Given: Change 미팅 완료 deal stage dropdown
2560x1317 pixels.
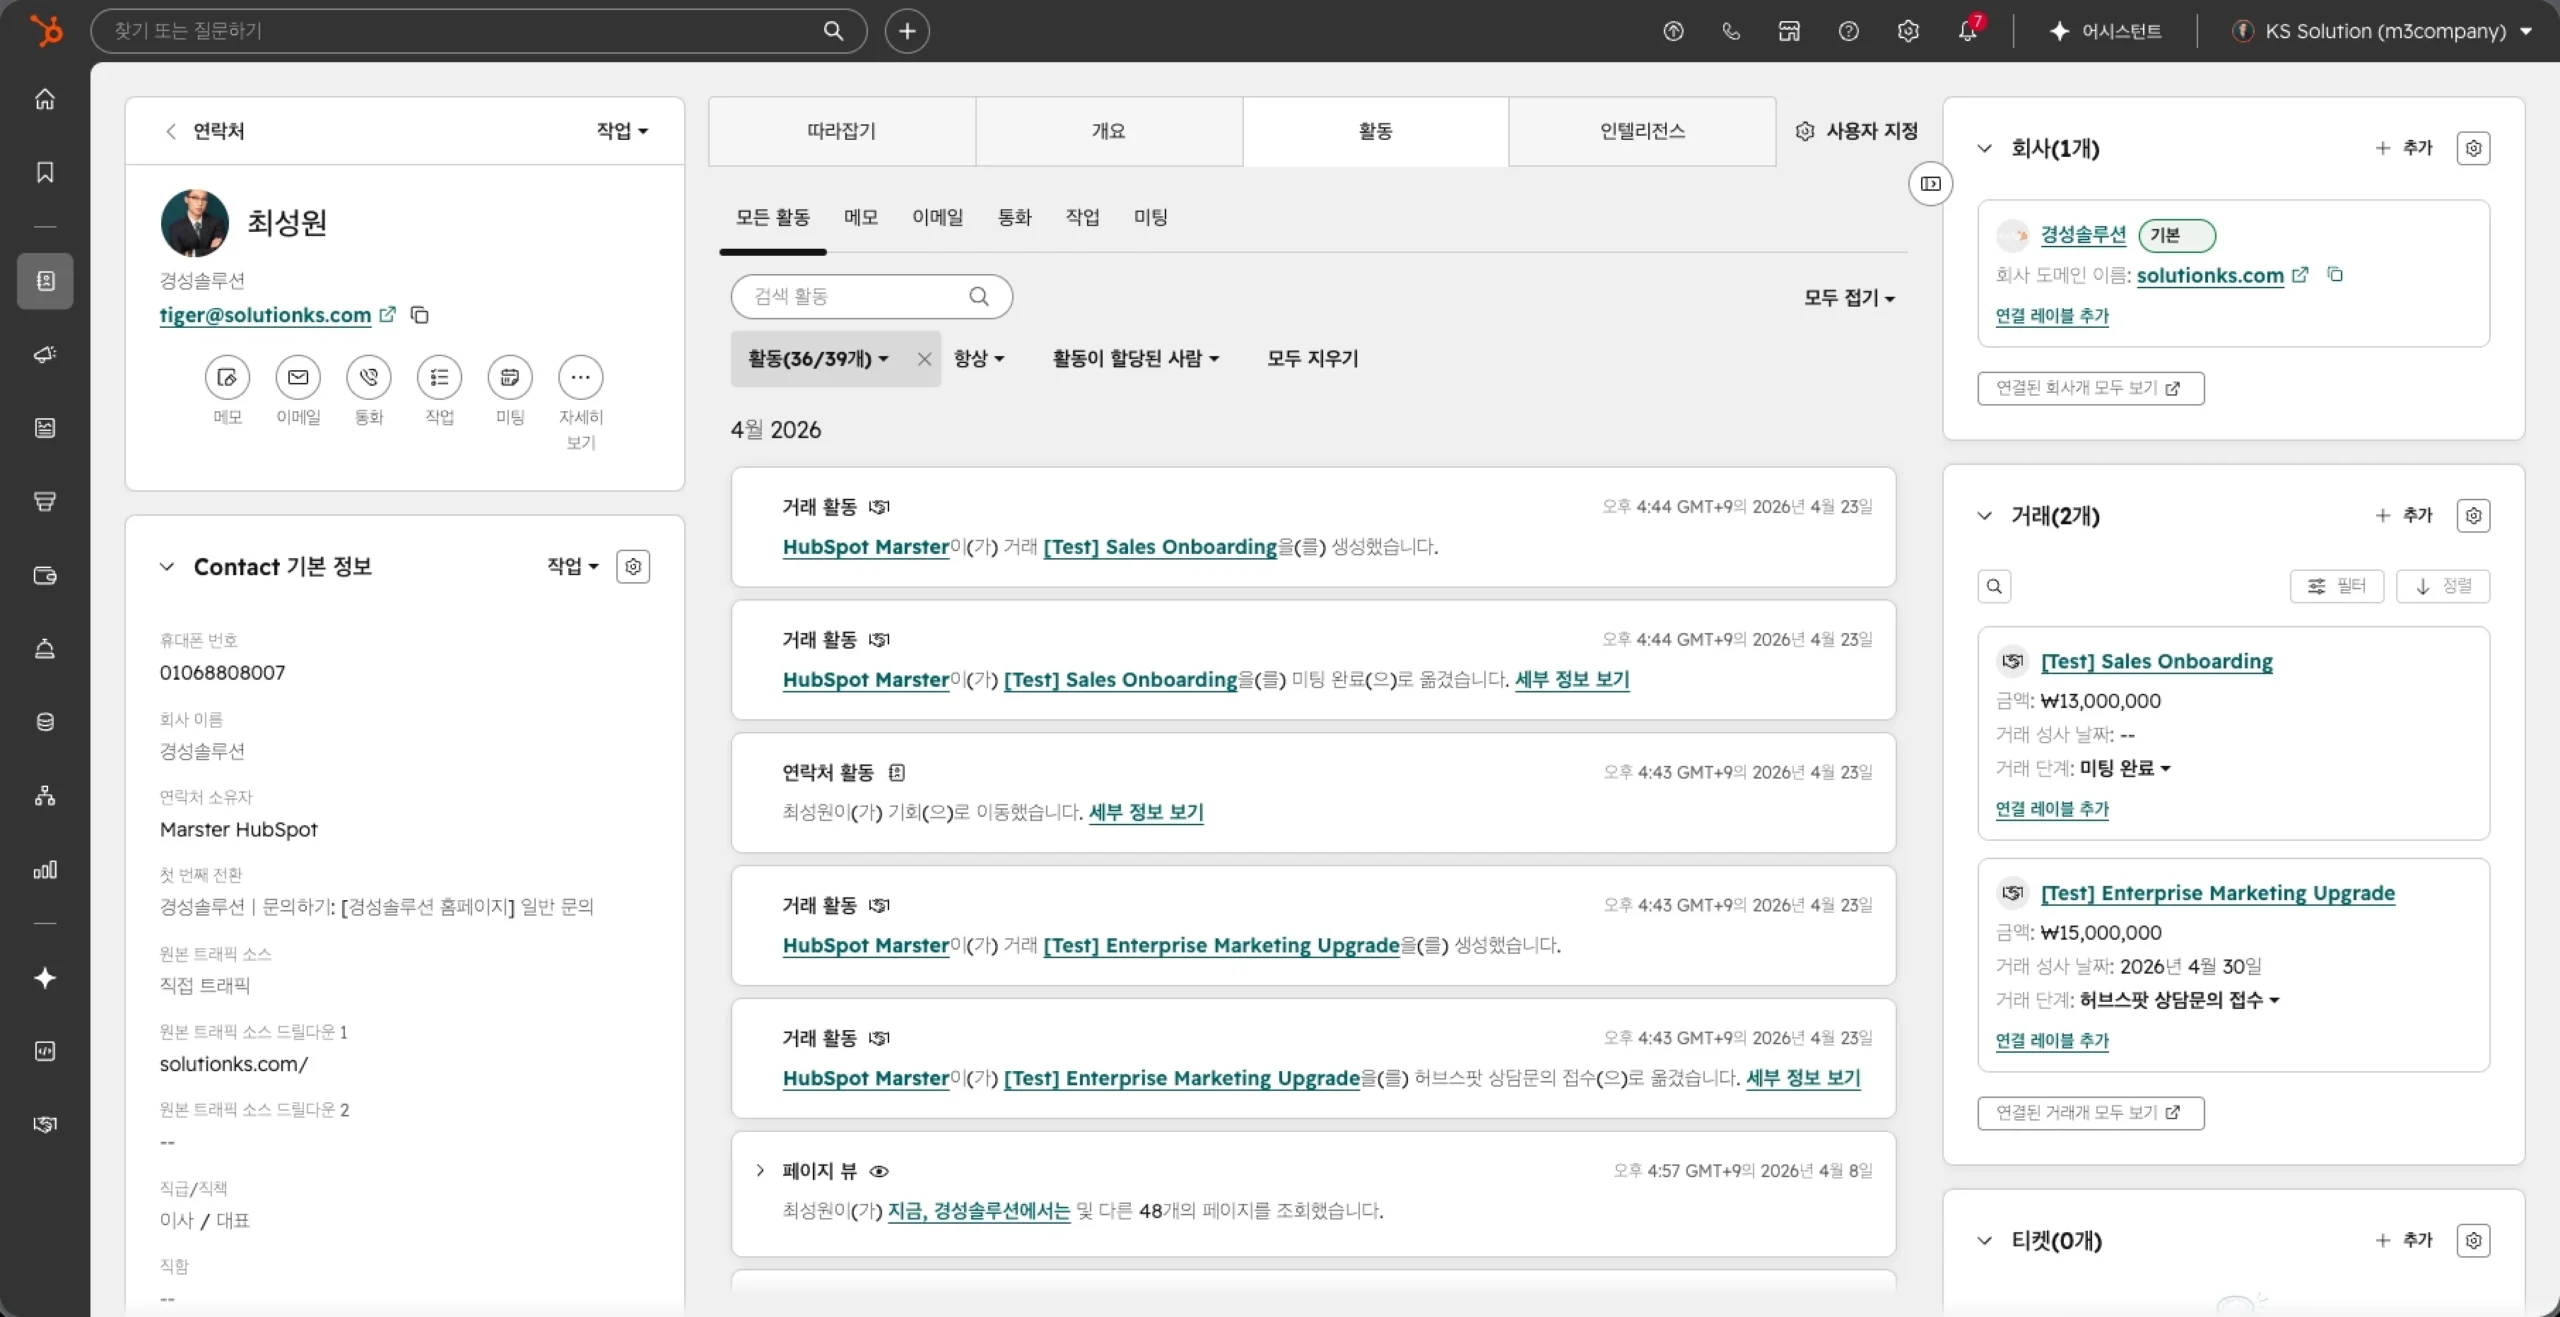Looking at the screenshot, I should (2125, 768).
